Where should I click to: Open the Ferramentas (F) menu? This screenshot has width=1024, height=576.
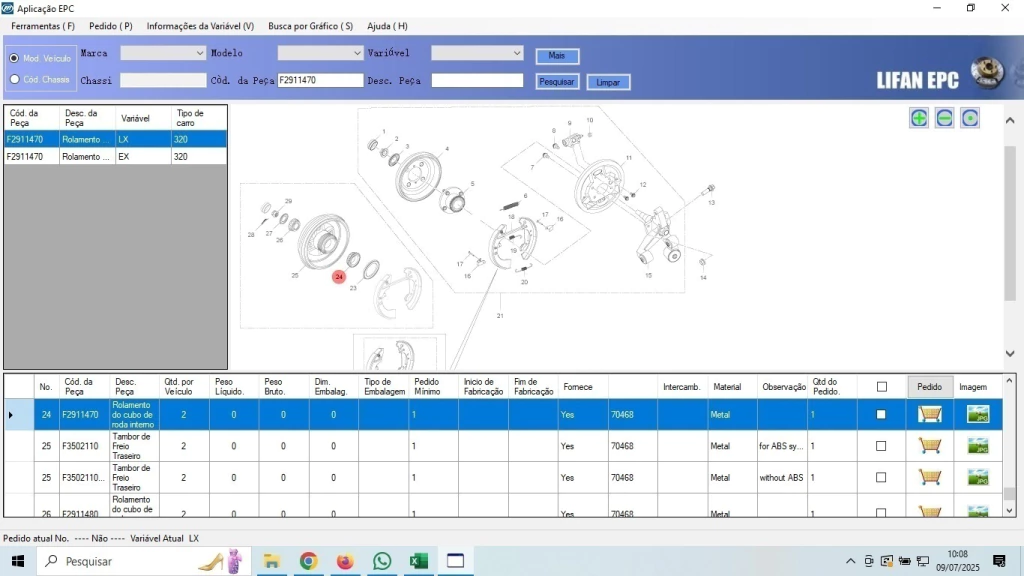pos(43,26)
